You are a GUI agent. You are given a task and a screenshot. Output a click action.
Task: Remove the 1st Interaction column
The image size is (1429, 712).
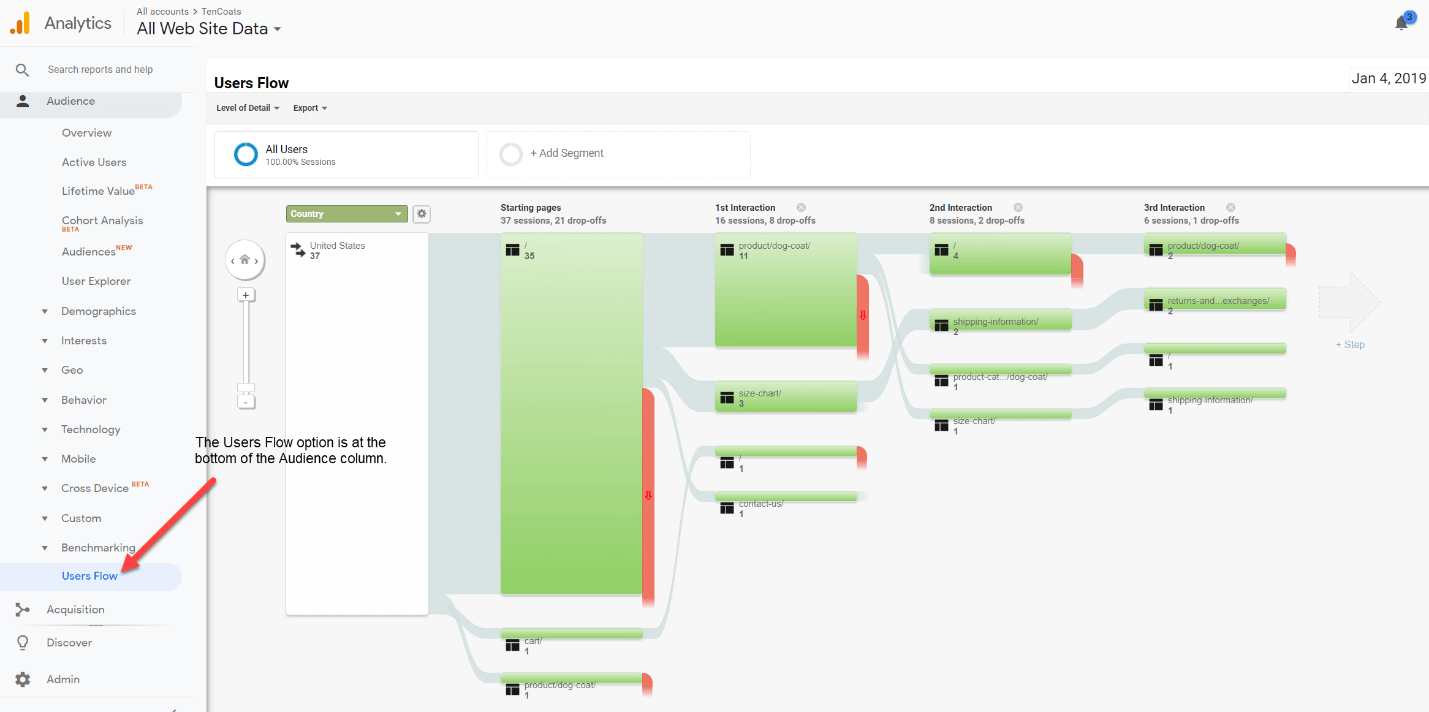(801, 208)
